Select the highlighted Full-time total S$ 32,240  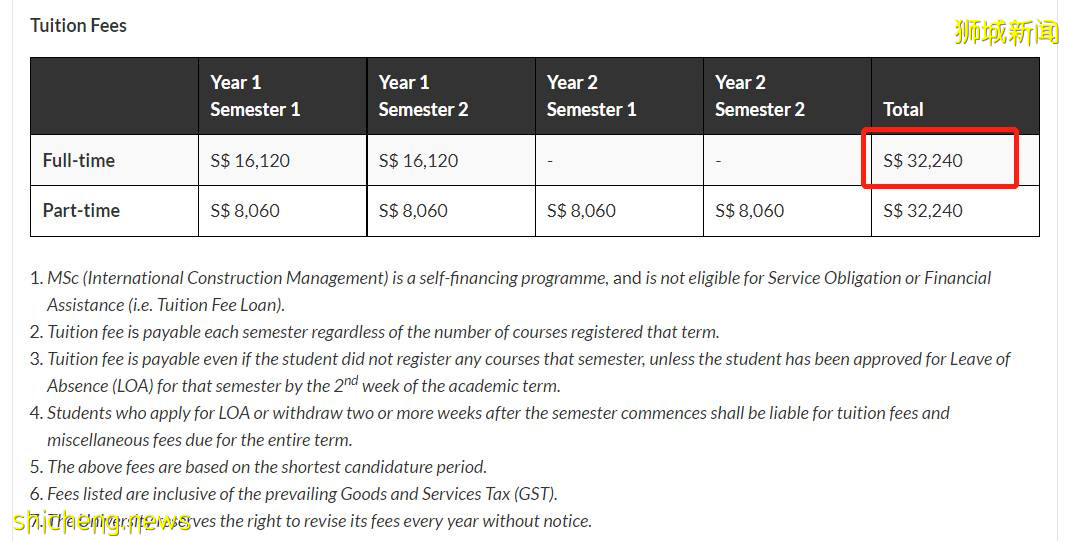point(923,160)
